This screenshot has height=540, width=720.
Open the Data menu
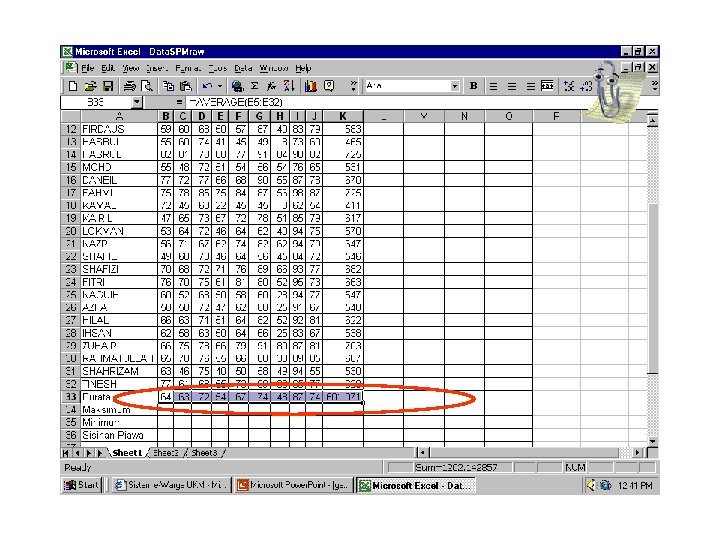[243, 68]
